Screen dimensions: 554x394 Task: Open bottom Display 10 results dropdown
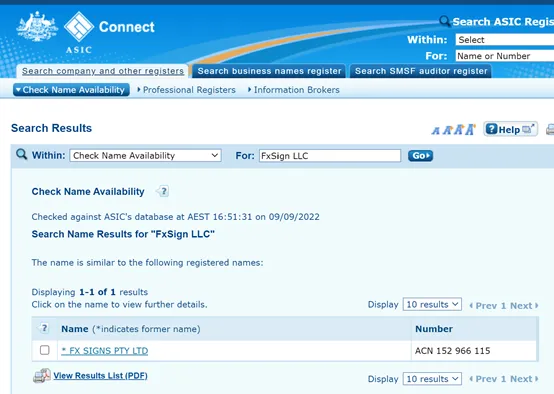click(x=432, y=379)
